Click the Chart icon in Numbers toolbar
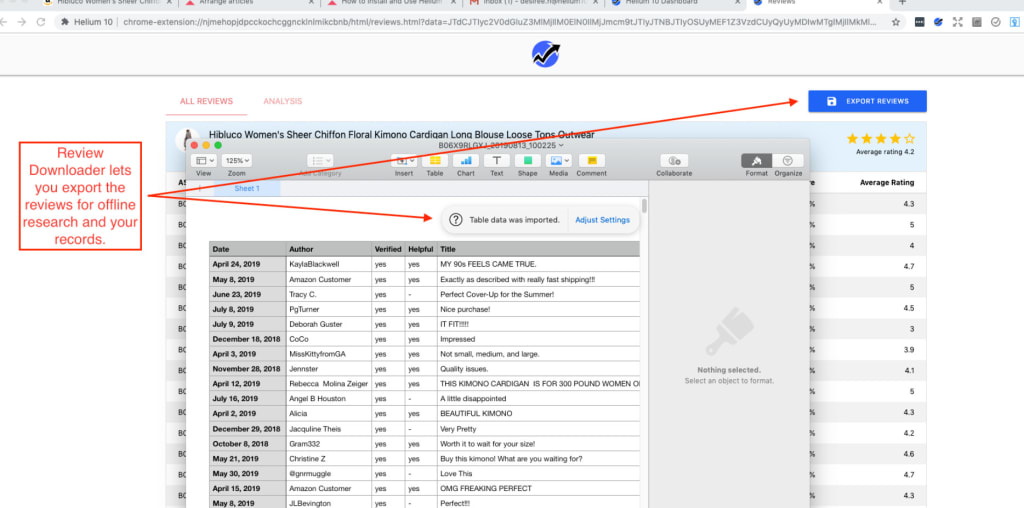The height and width of the screenshot is (508, 1024). pos(466,161)
